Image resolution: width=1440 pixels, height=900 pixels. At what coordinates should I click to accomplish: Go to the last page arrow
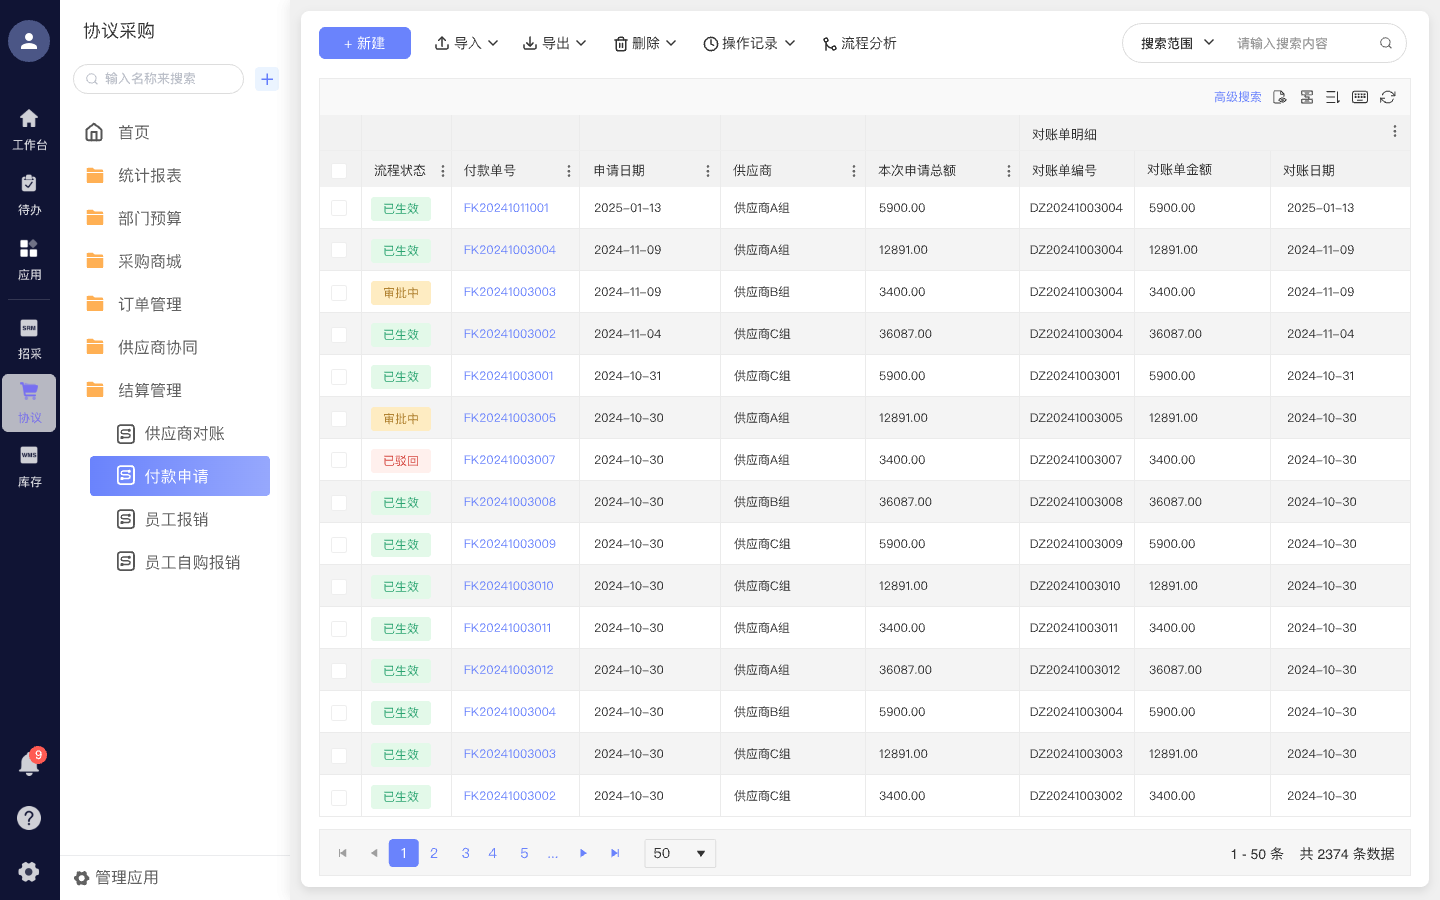pos(615,853)
